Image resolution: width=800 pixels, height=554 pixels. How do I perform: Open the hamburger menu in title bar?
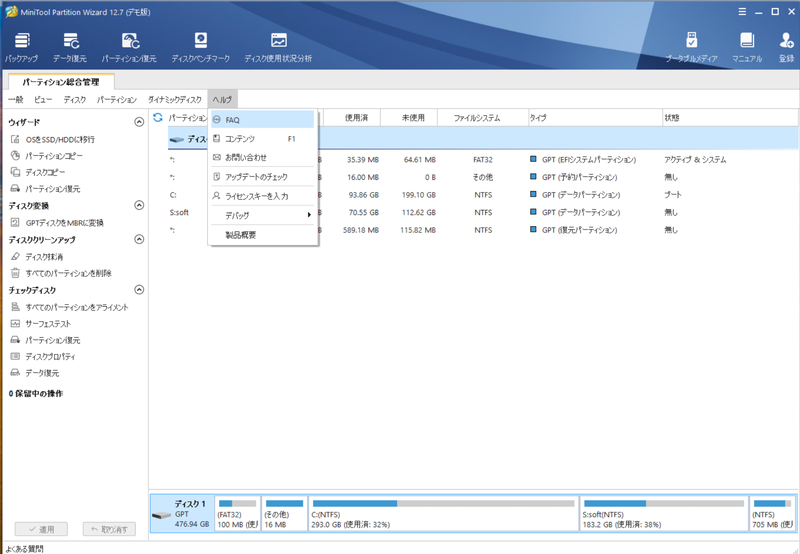(x=742, y=12)
